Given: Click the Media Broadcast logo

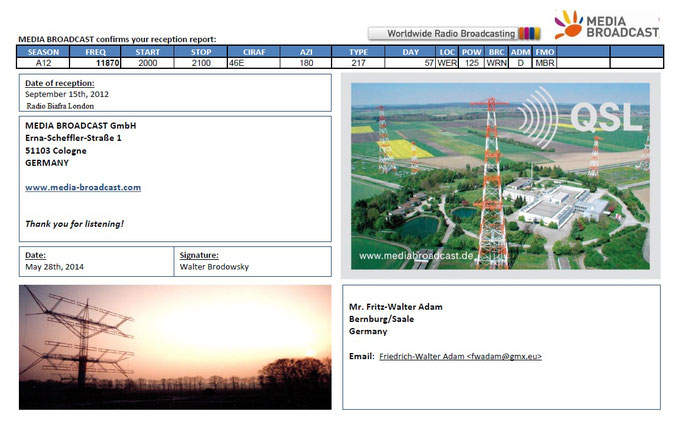Looking at the screenshot, I should pyautogui.click(x=606, y=25).
